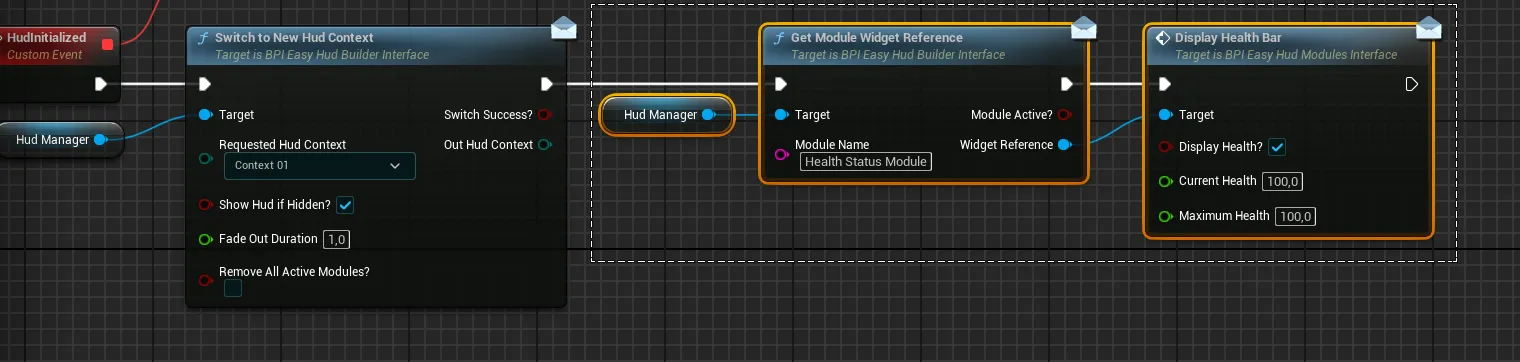The height and width of the screenshot is (362, 1520).
Task: Click the Show Hud if Hidden? input pin
Action: [205, 205]
